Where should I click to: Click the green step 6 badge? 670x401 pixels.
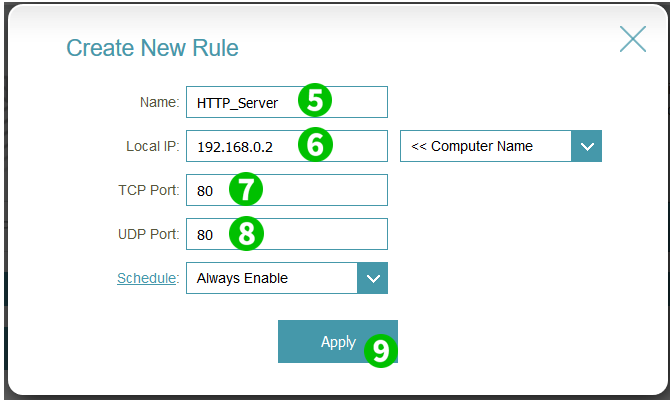pyautogui.click(x=313, y=145)
